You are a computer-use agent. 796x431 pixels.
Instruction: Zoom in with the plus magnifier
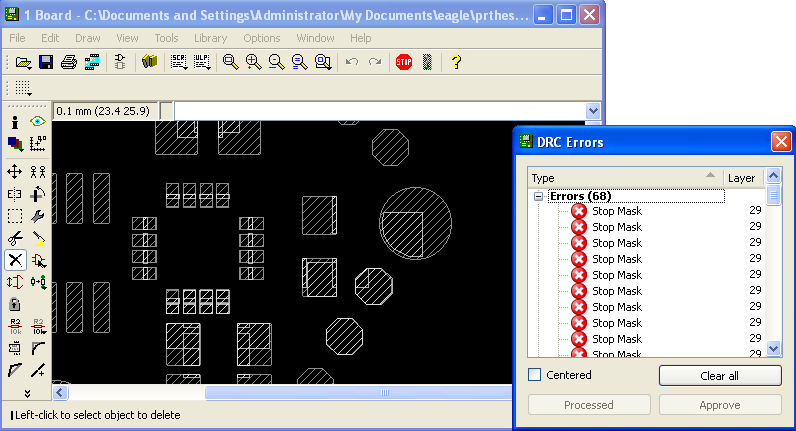(253, 62)
